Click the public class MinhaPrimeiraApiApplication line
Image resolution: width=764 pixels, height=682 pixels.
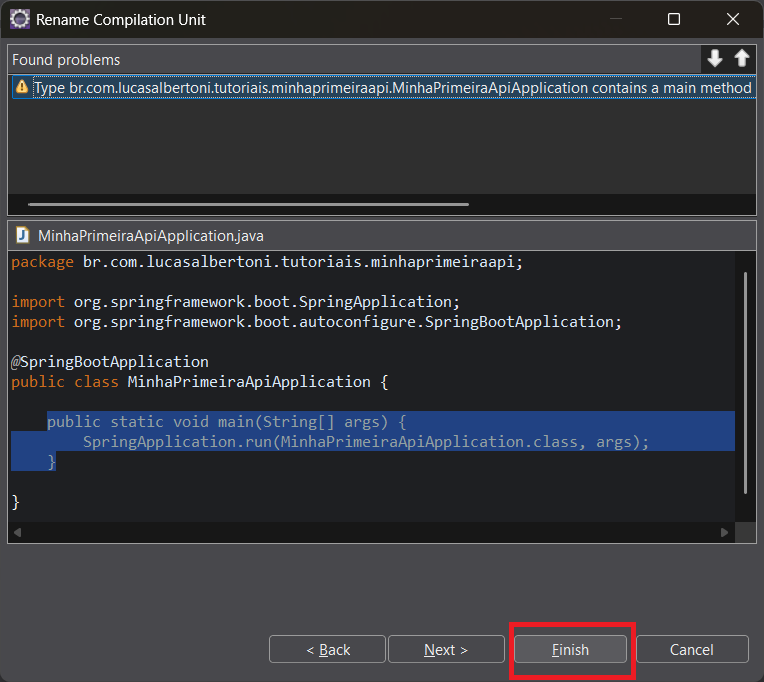point(200,382)
